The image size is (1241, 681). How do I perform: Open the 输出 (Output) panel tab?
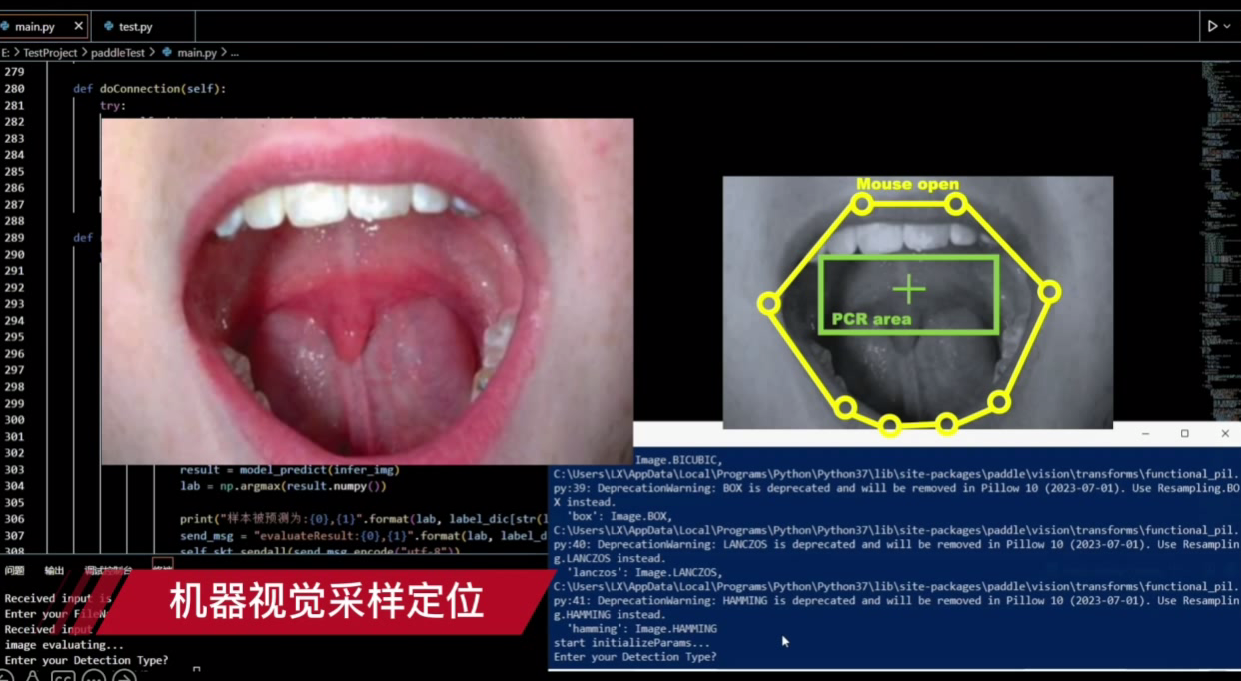point(54,570)
